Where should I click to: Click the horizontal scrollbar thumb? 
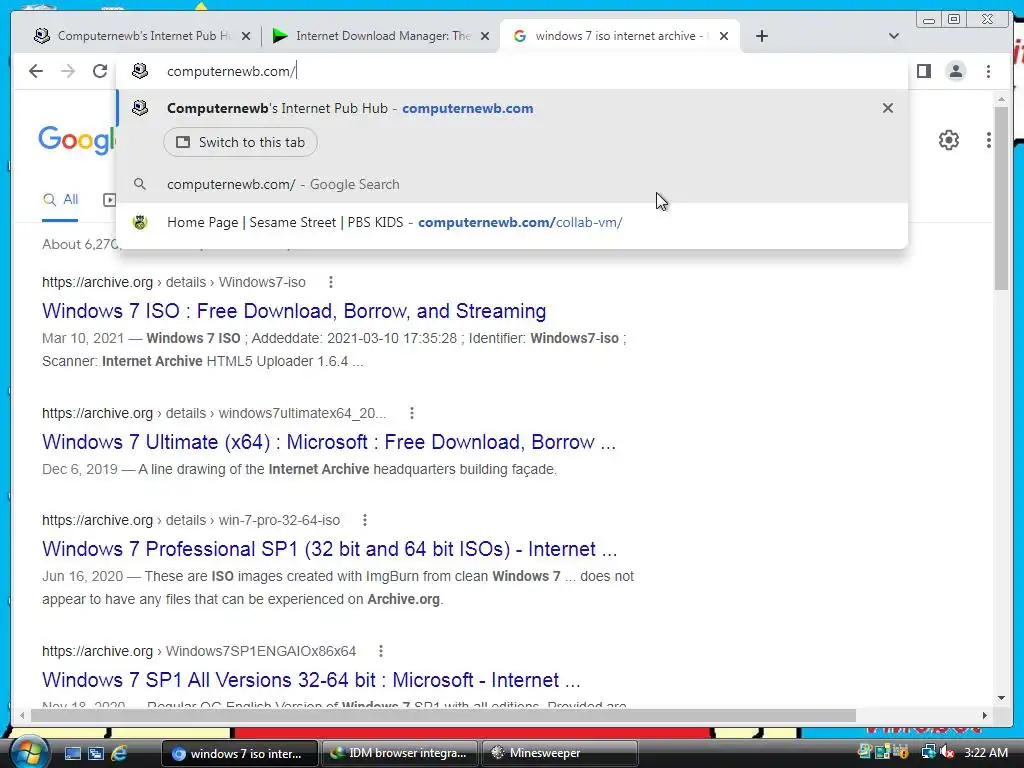click(443, 716)
